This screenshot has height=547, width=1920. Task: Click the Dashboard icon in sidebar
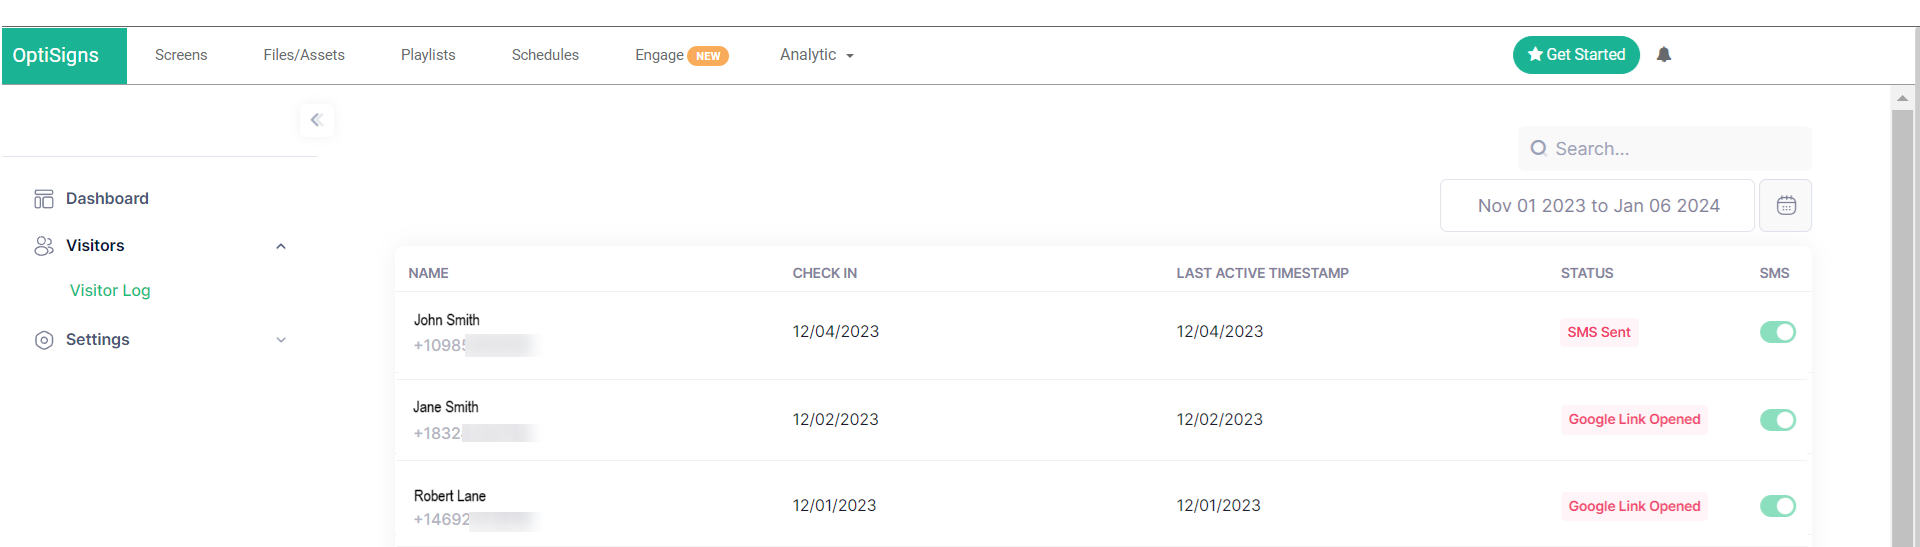pyautogui.click(x=44, y=199)
